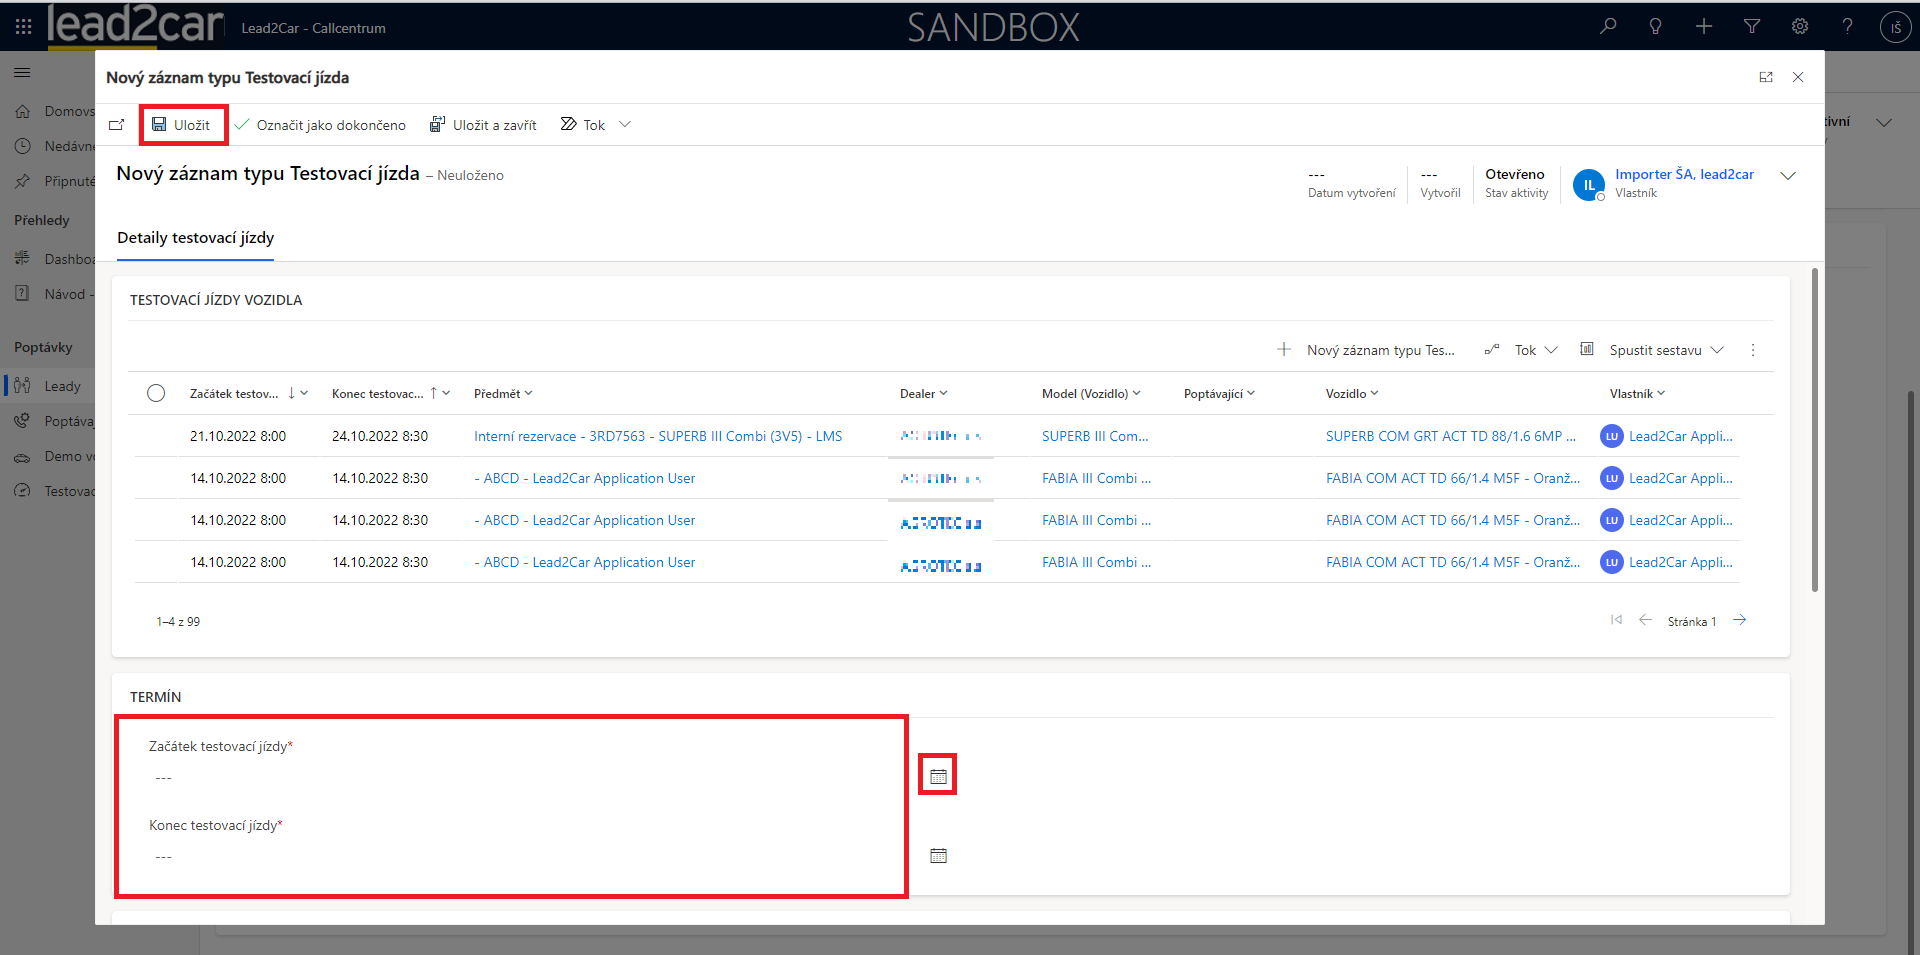Open the lightbulb assistant icon

click(x=1655, y=27)
